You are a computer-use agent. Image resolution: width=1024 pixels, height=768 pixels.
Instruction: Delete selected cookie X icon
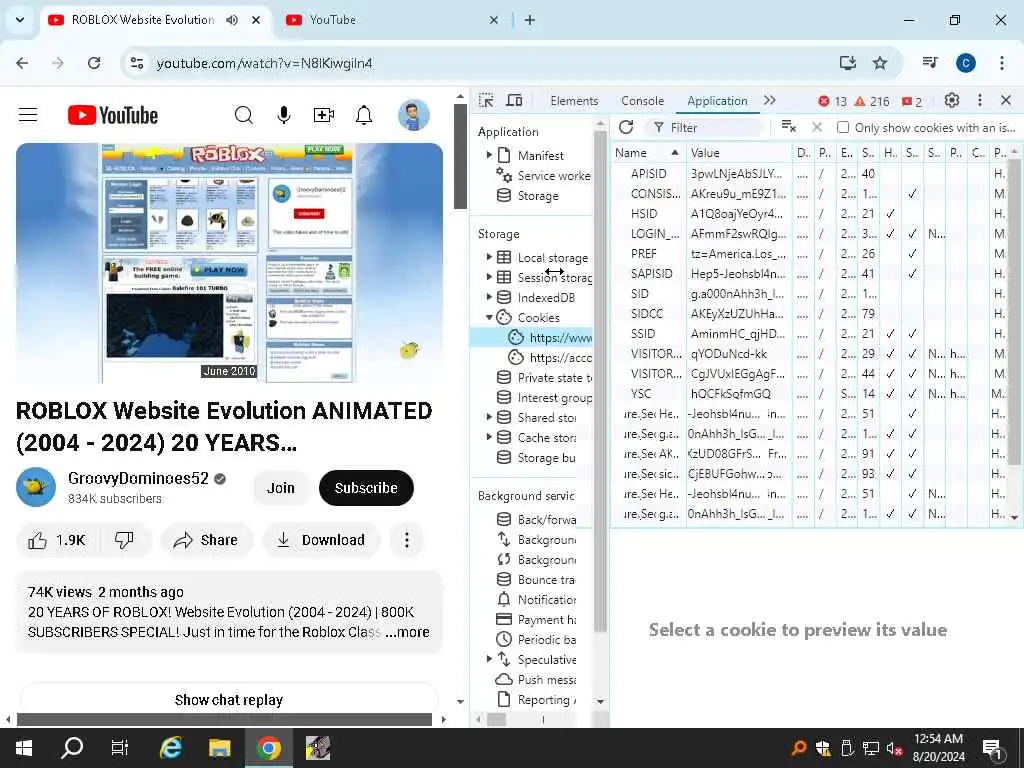click(x=817, y=127)
